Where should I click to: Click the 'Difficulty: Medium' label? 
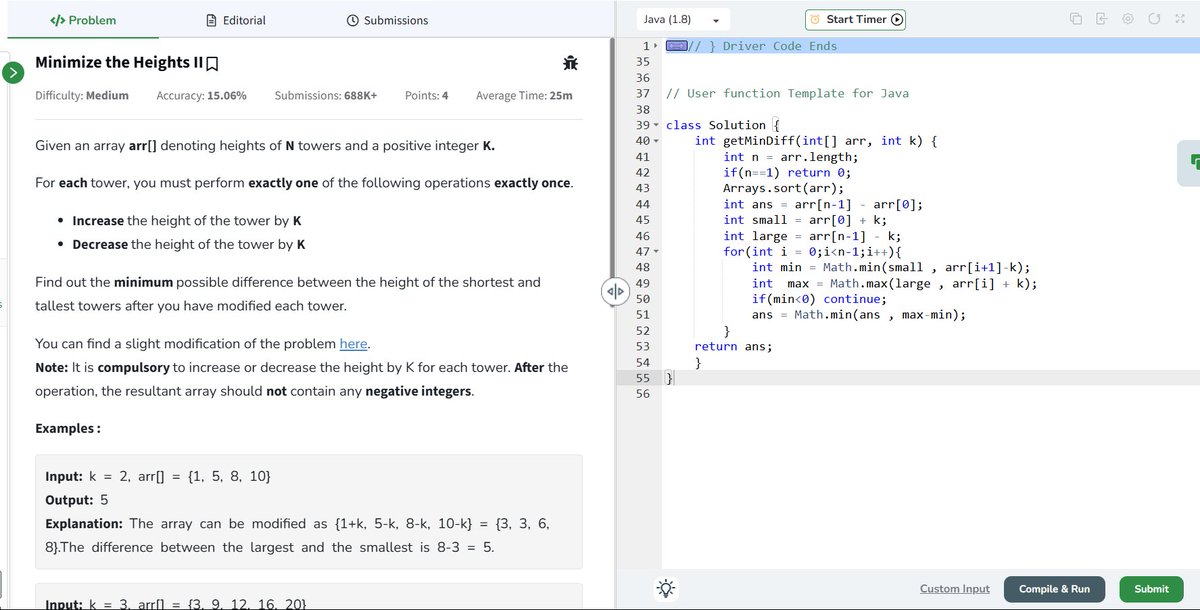coord(82,95)
